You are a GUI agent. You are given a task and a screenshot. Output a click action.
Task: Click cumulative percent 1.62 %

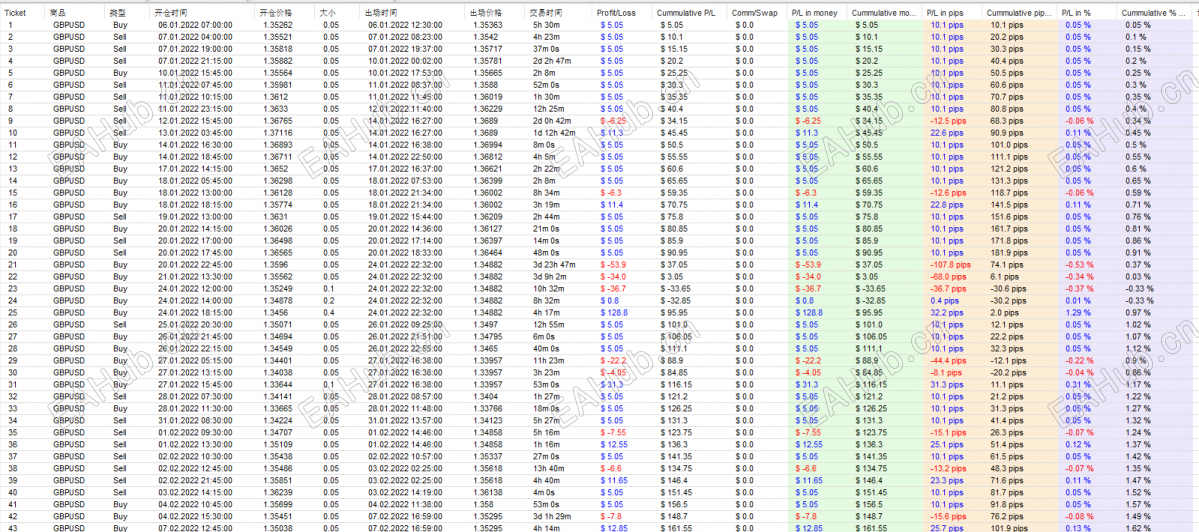pos(1137,527)
